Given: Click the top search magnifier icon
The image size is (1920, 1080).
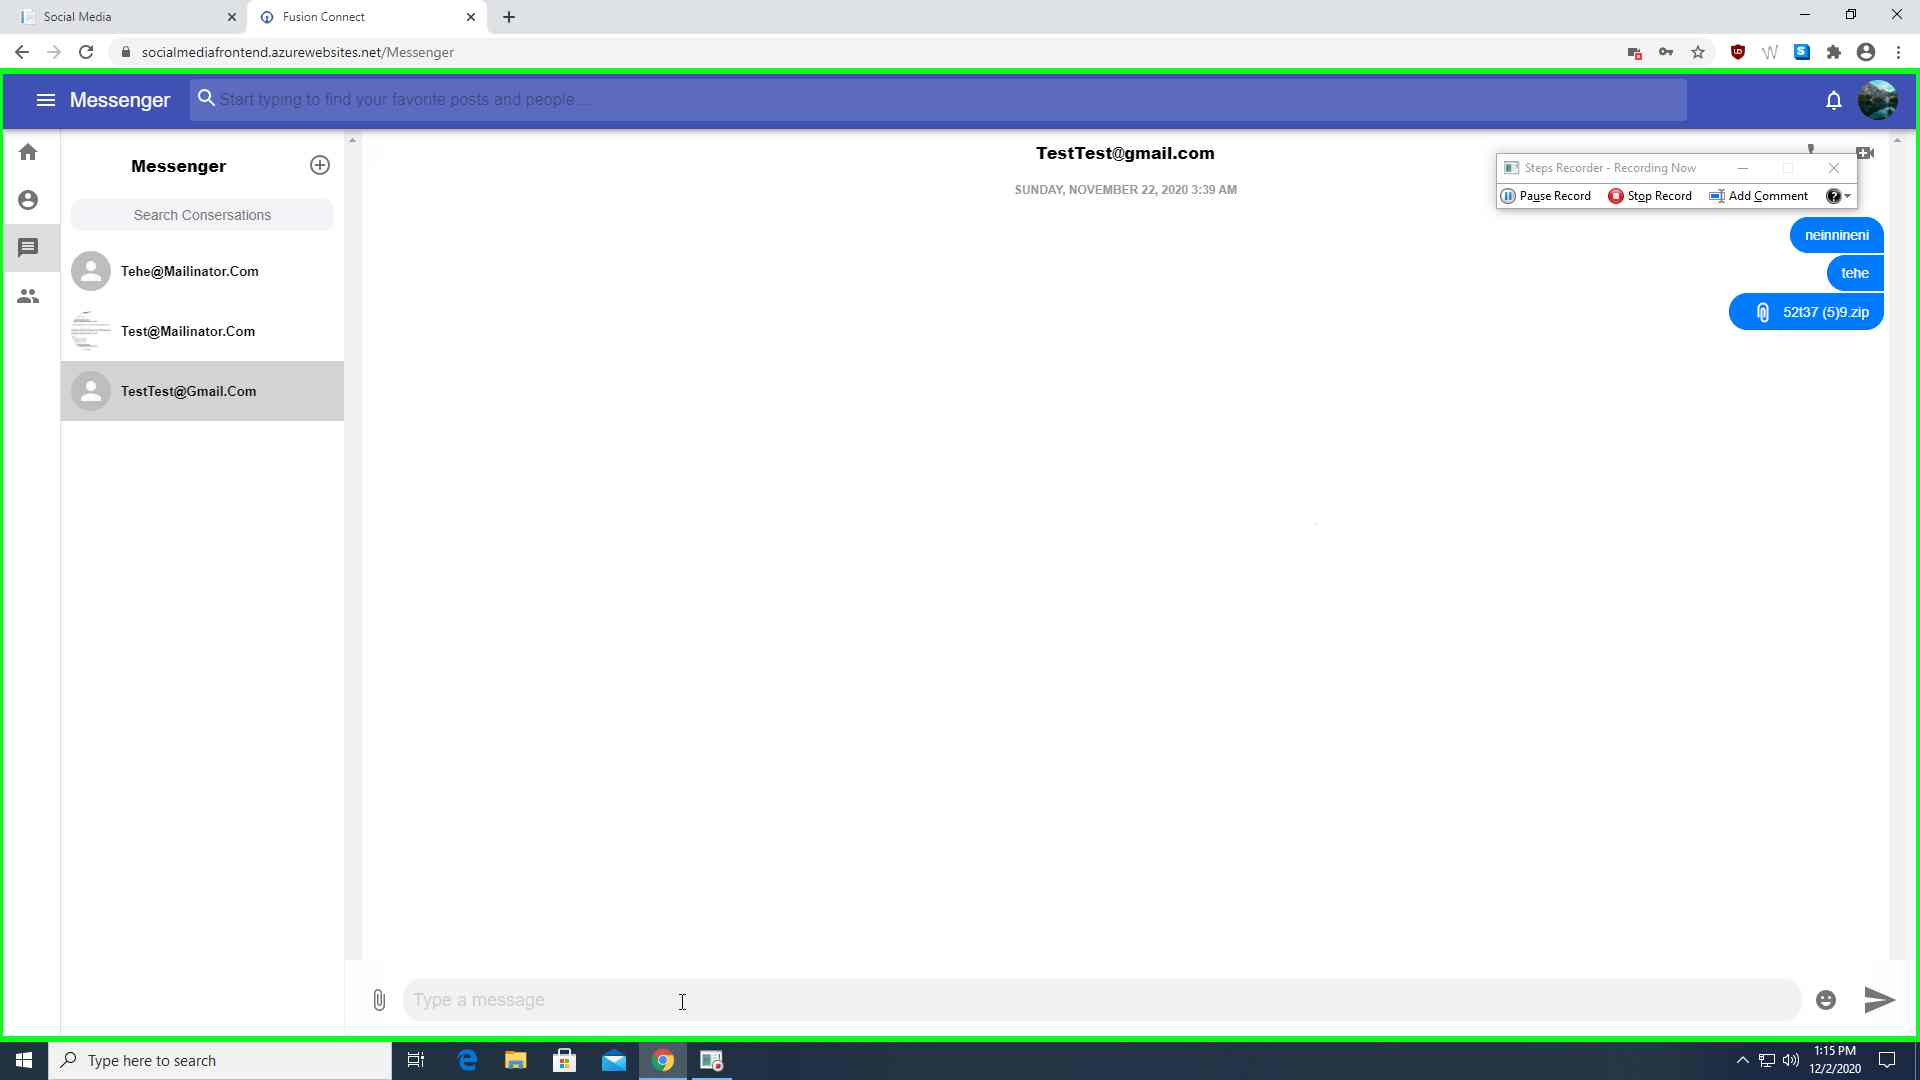Looking at the screenshot, I should pos(206,98).
